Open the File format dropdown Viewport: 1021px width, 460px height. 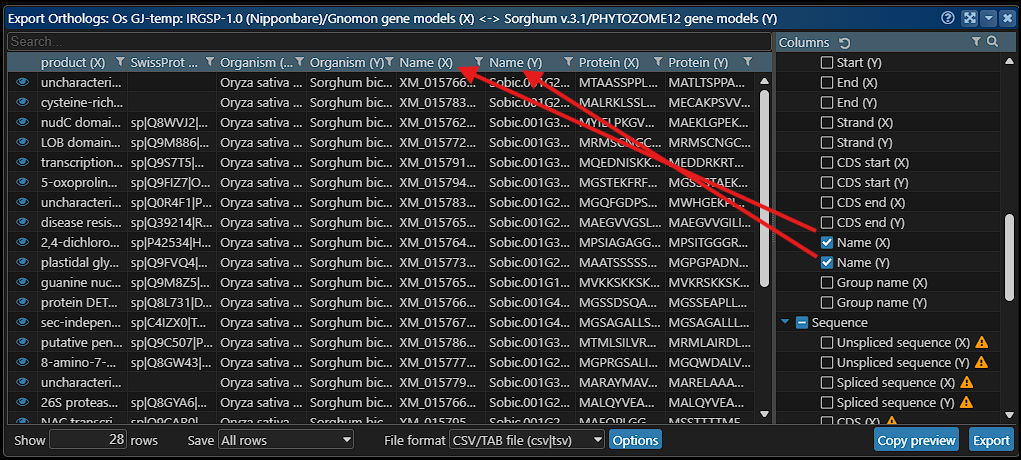pos(542,440)
